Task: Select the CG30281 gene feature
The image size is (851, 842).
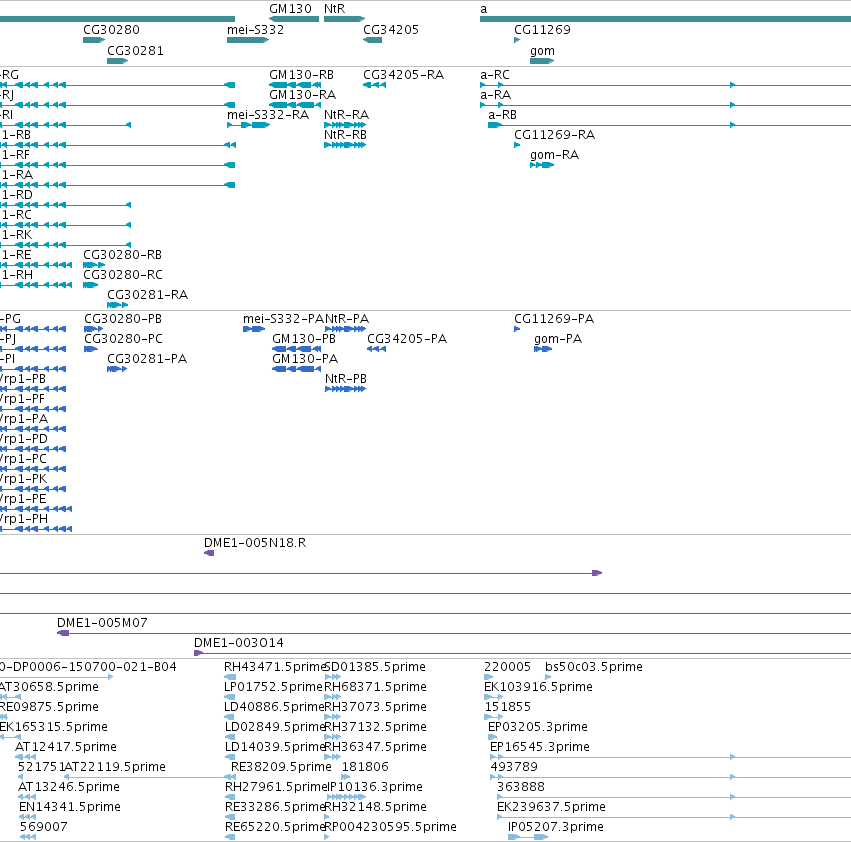Action: (x=117, y=61)
